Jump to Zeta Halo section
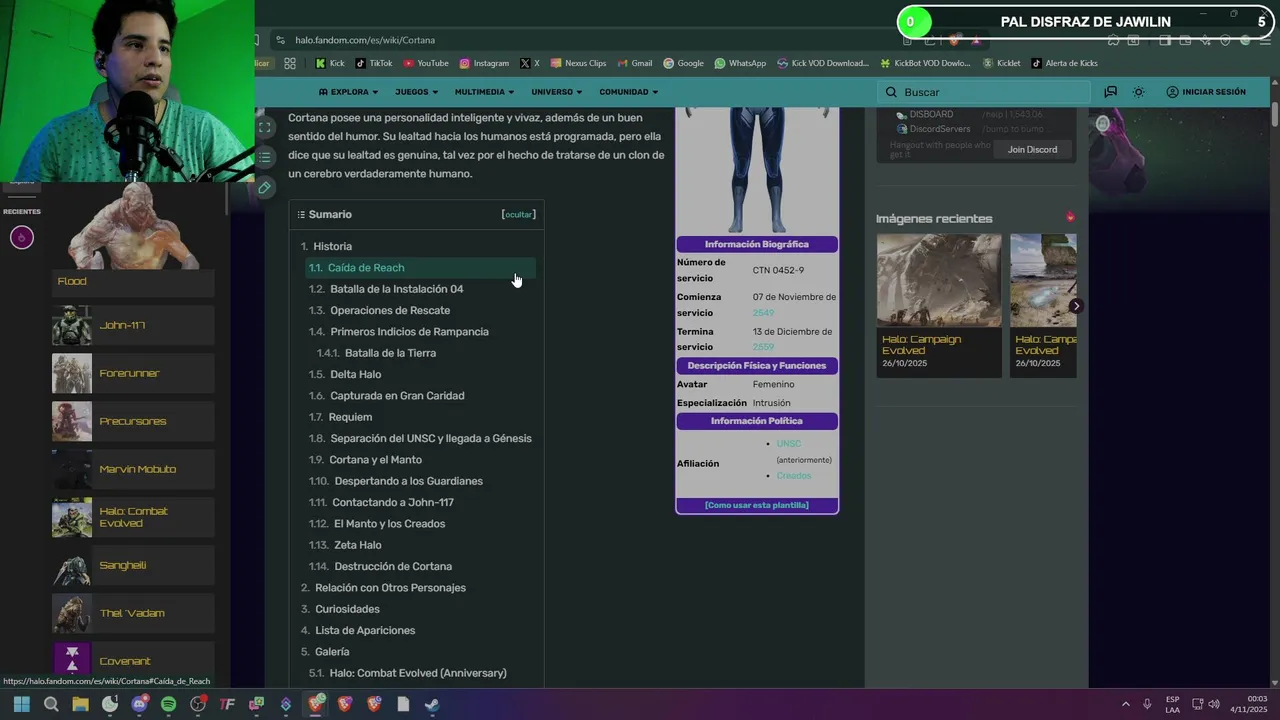The width and height of the screenshot is (1280, 720). (357, 545)
